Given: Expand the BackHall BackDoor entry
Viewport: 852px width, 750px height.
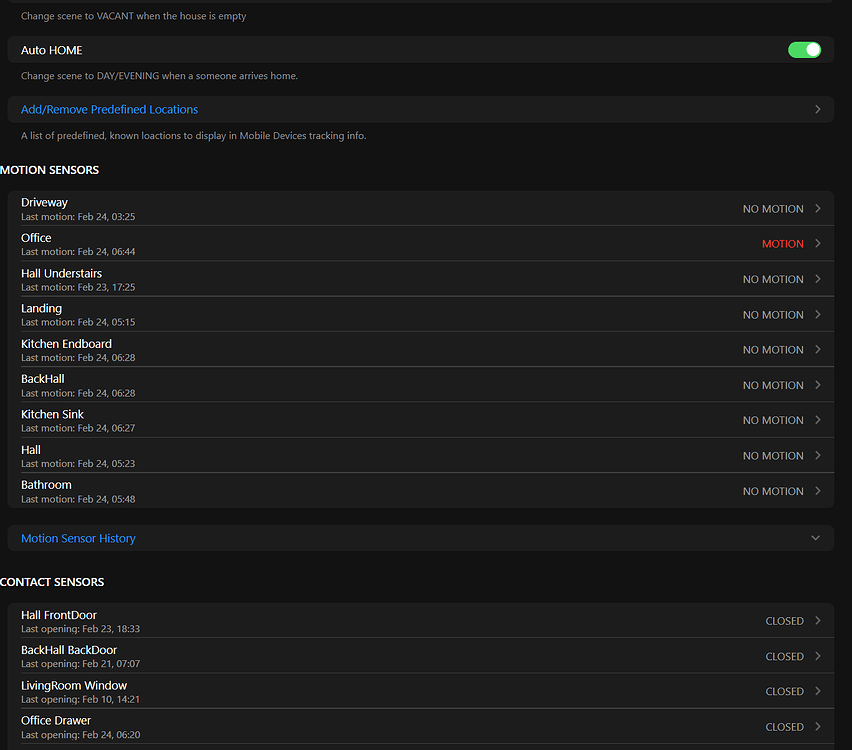Looking at the screenshot, I should [x=817, y=656].
